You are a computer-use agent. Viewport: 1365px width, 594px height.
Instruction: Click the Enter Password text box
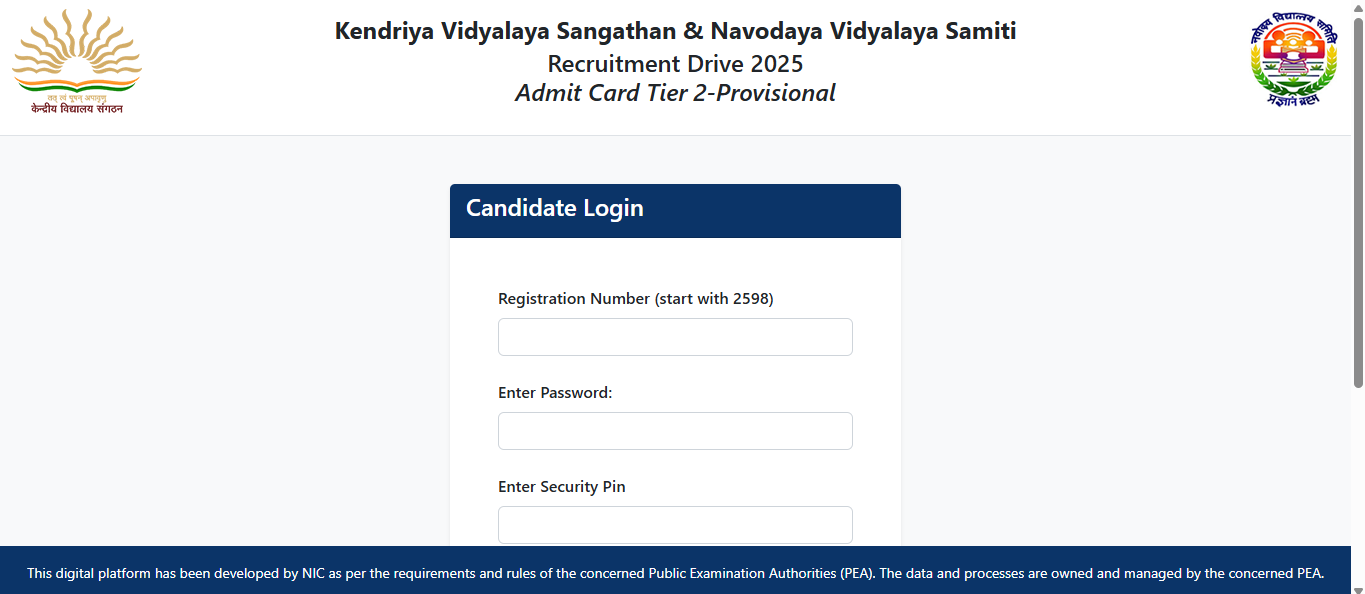pyautogui.click(x=675, y=430)
